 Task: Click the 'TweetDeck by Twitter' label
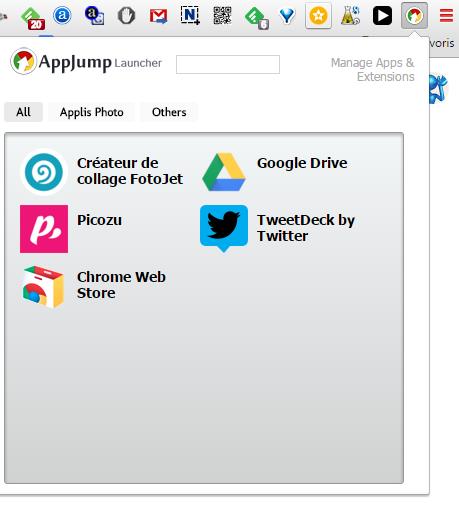pos(306,228)
